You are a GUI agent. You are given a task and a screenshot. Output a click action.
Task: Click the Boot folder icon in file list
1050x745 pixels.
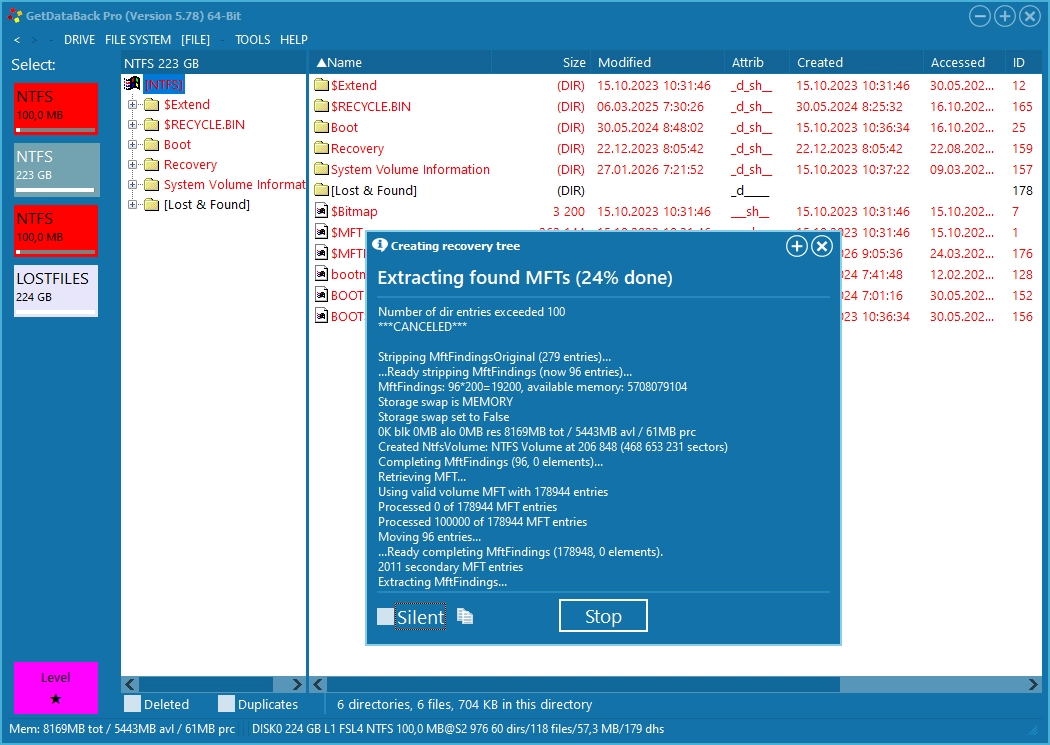321,127
